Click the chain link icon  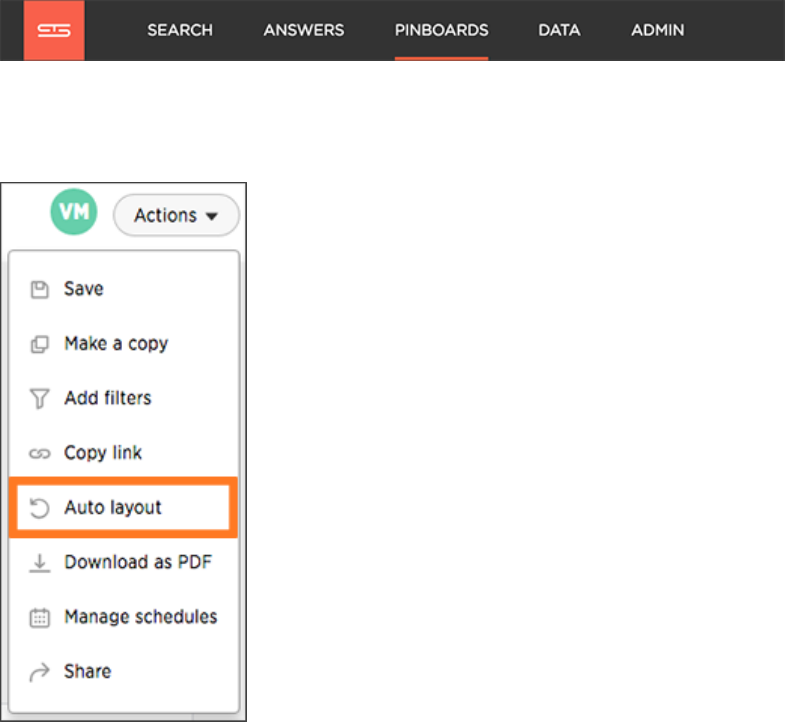pyautogui.click(x=40, y=454)
